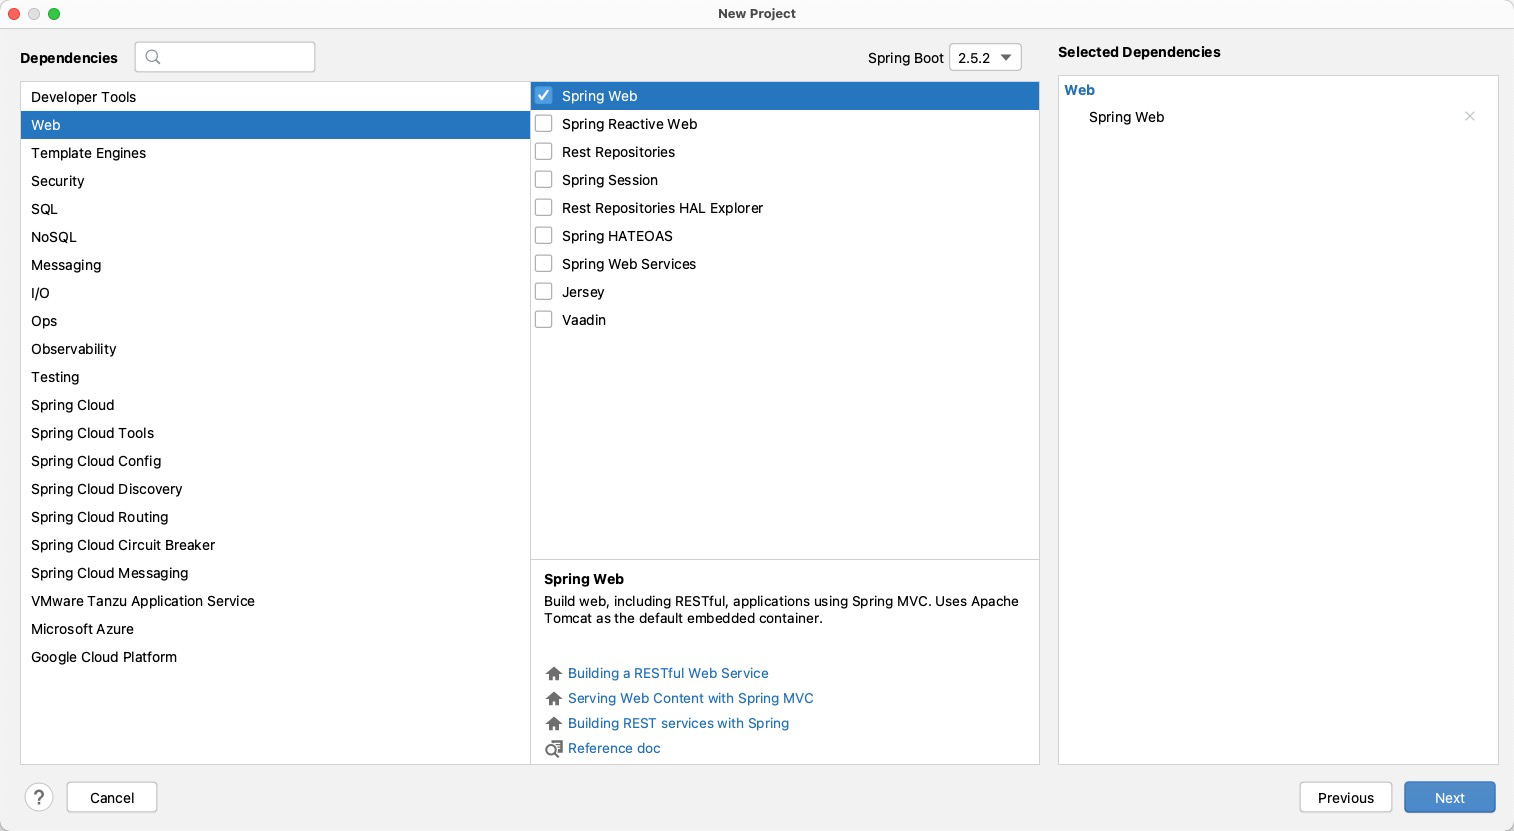Uncheck the Spring Web checkbox
This screenshot has width=1514, height=831.
coord(544,96)
